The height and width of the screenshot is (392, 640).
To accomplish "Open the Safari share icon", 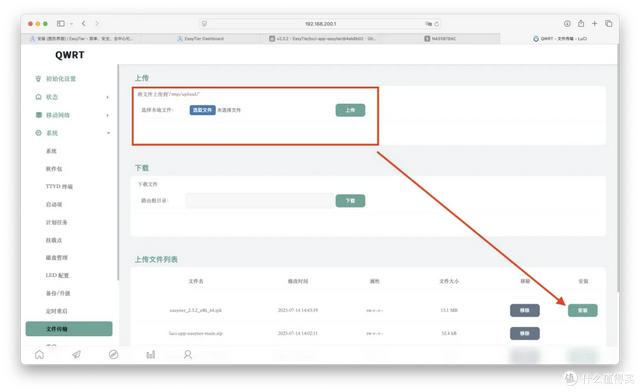I will coord(581,24).
